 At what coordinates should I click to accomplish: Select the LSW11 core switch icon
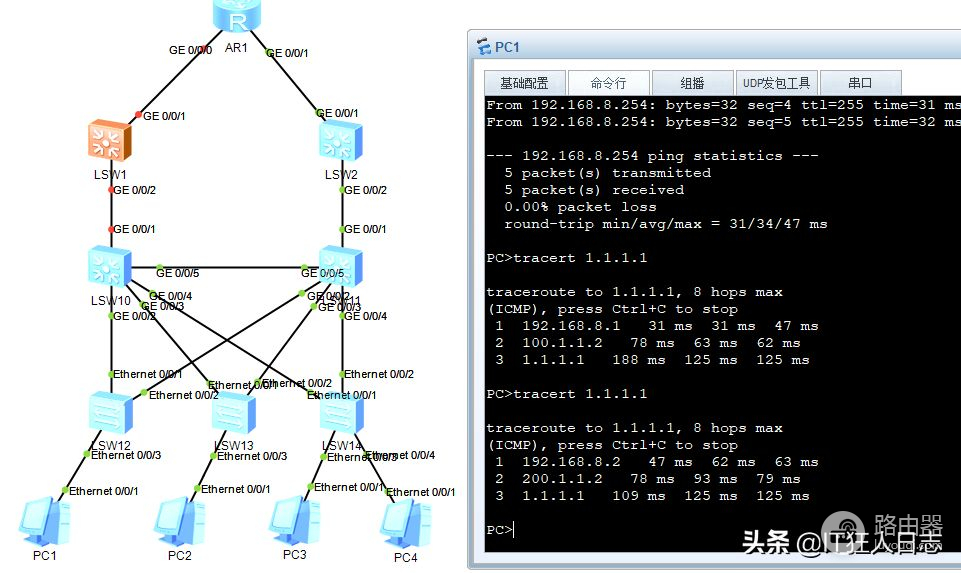341,266
